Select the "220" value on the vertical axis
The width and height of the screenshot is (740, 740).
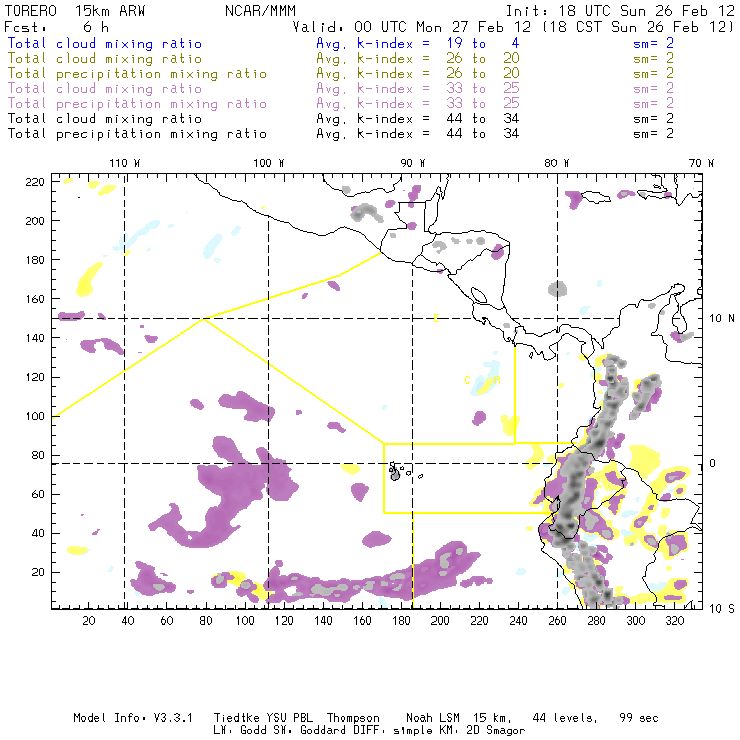click(35, 182)
